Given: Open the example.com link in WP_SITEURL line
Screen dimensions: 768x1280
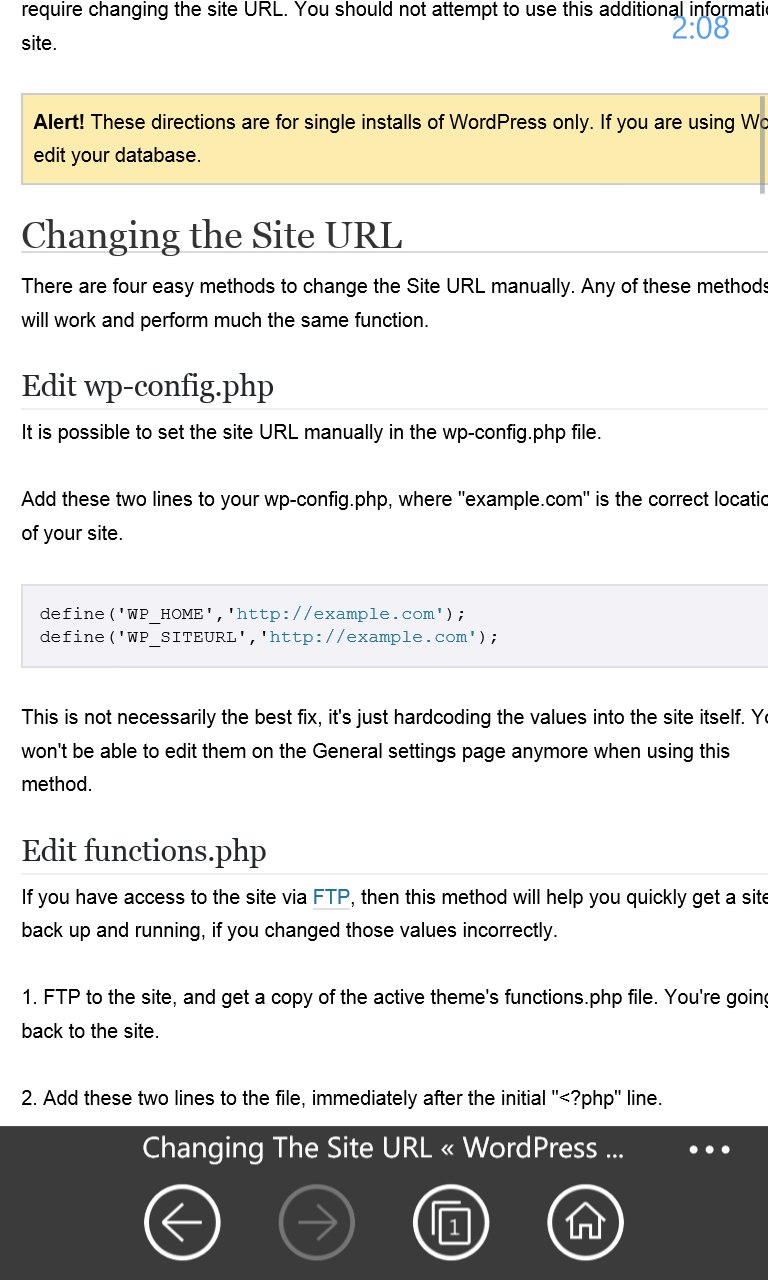Looking at the screenshot, I should coord(368,637).
